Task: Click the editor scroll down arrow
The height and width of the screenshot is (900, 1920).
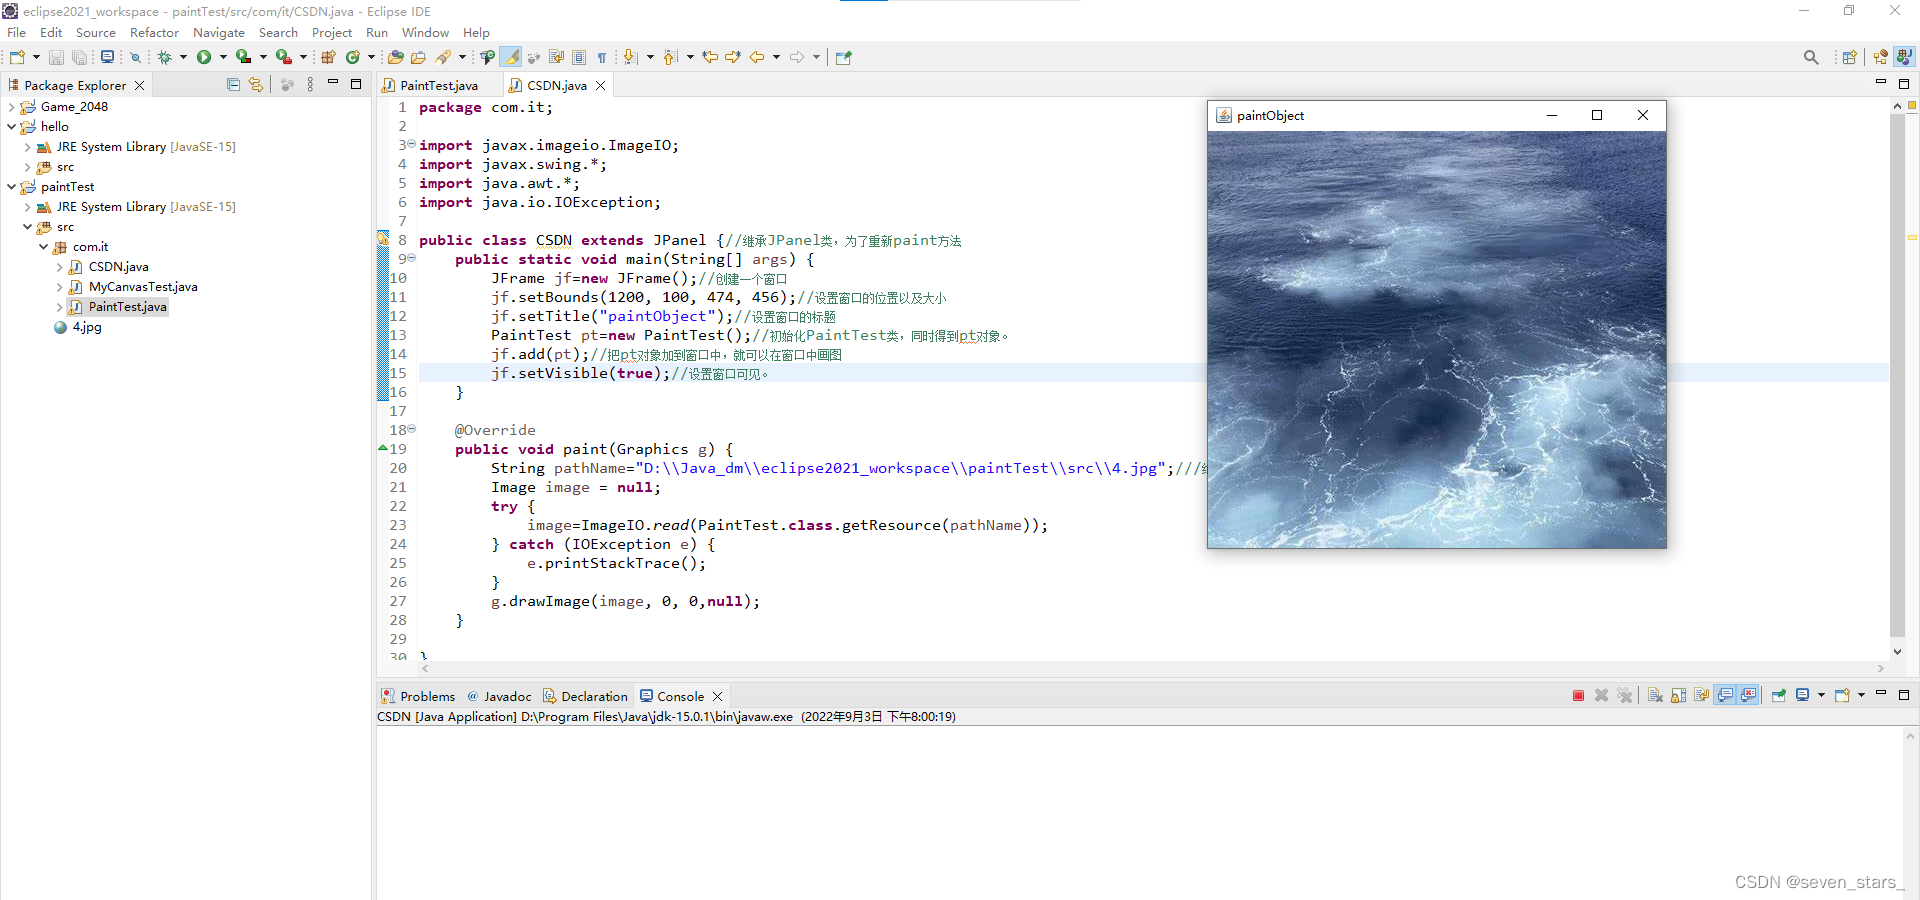Action: pos(1897,651)
